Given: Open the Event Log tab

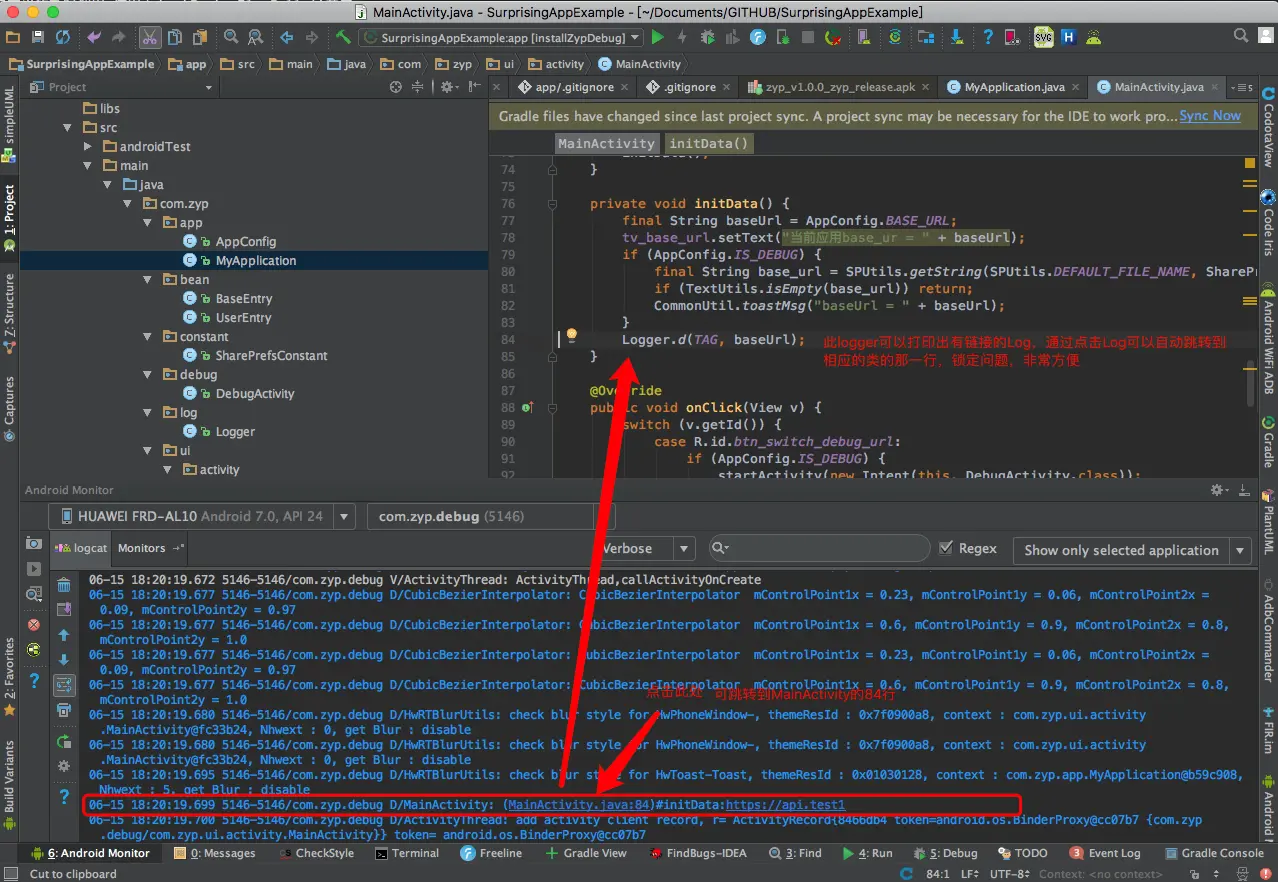Looking at the screenshot, I should pyautogui.click(x=1104, y=853).
